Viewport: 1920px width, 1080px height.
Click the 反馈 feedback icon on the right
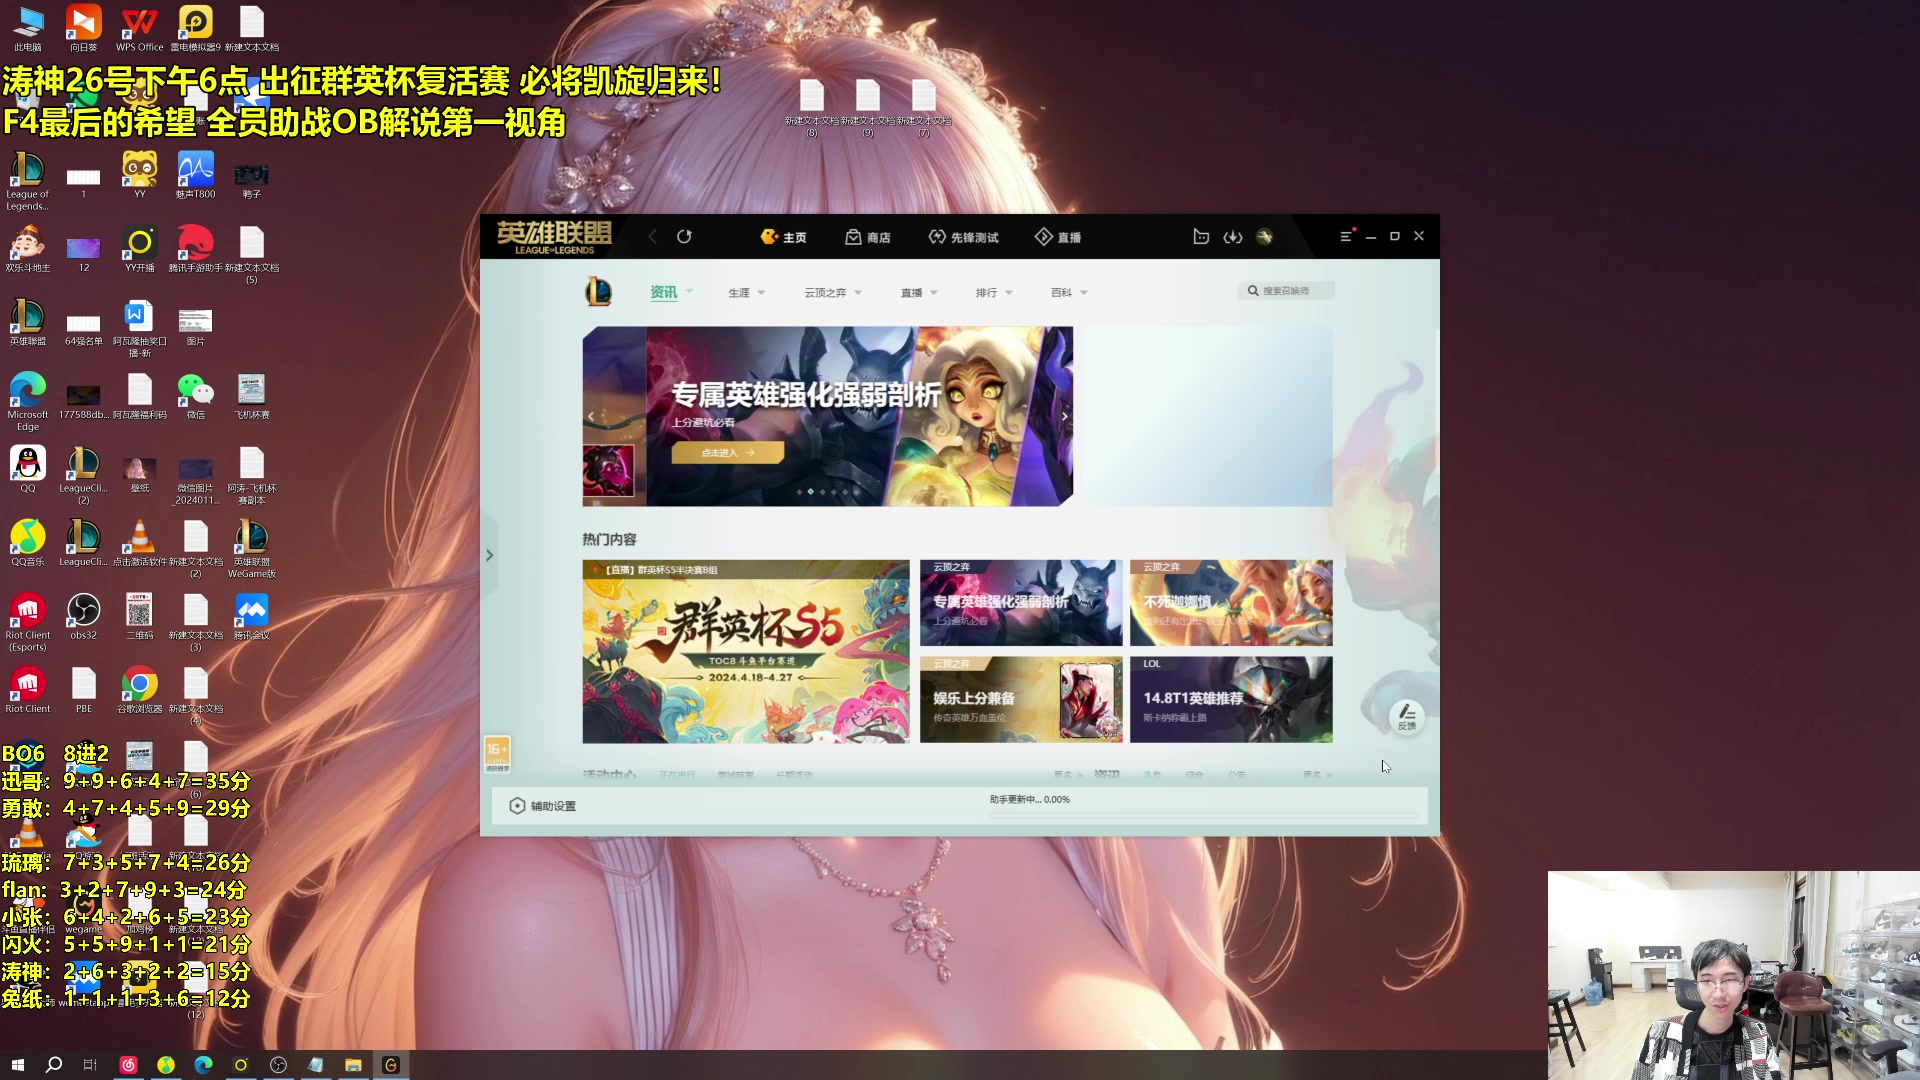click(1407, 718)
